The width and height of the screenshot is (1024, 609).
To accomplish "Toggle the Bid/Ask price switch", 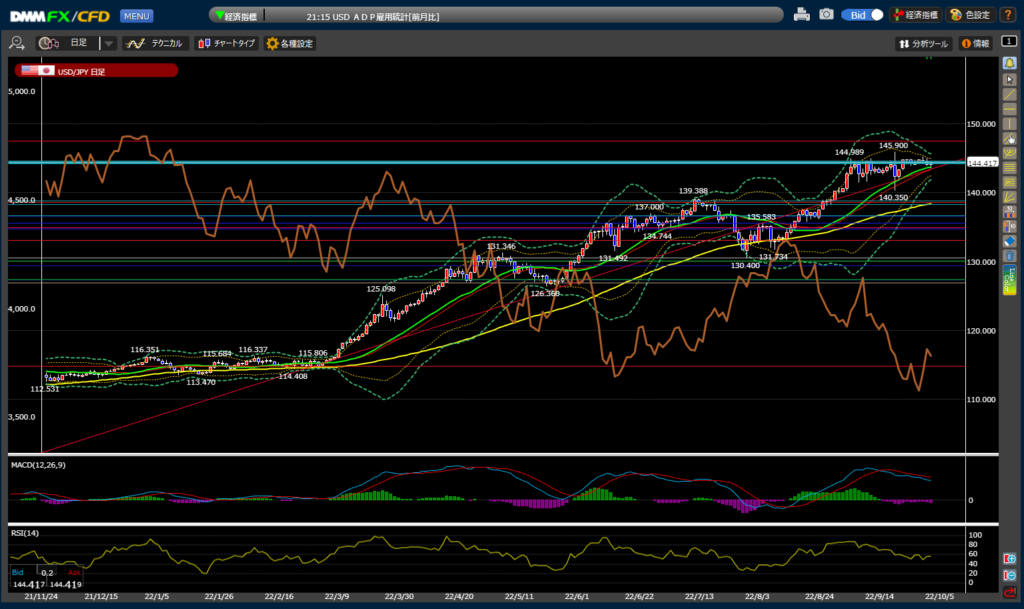I will point(863,15).
